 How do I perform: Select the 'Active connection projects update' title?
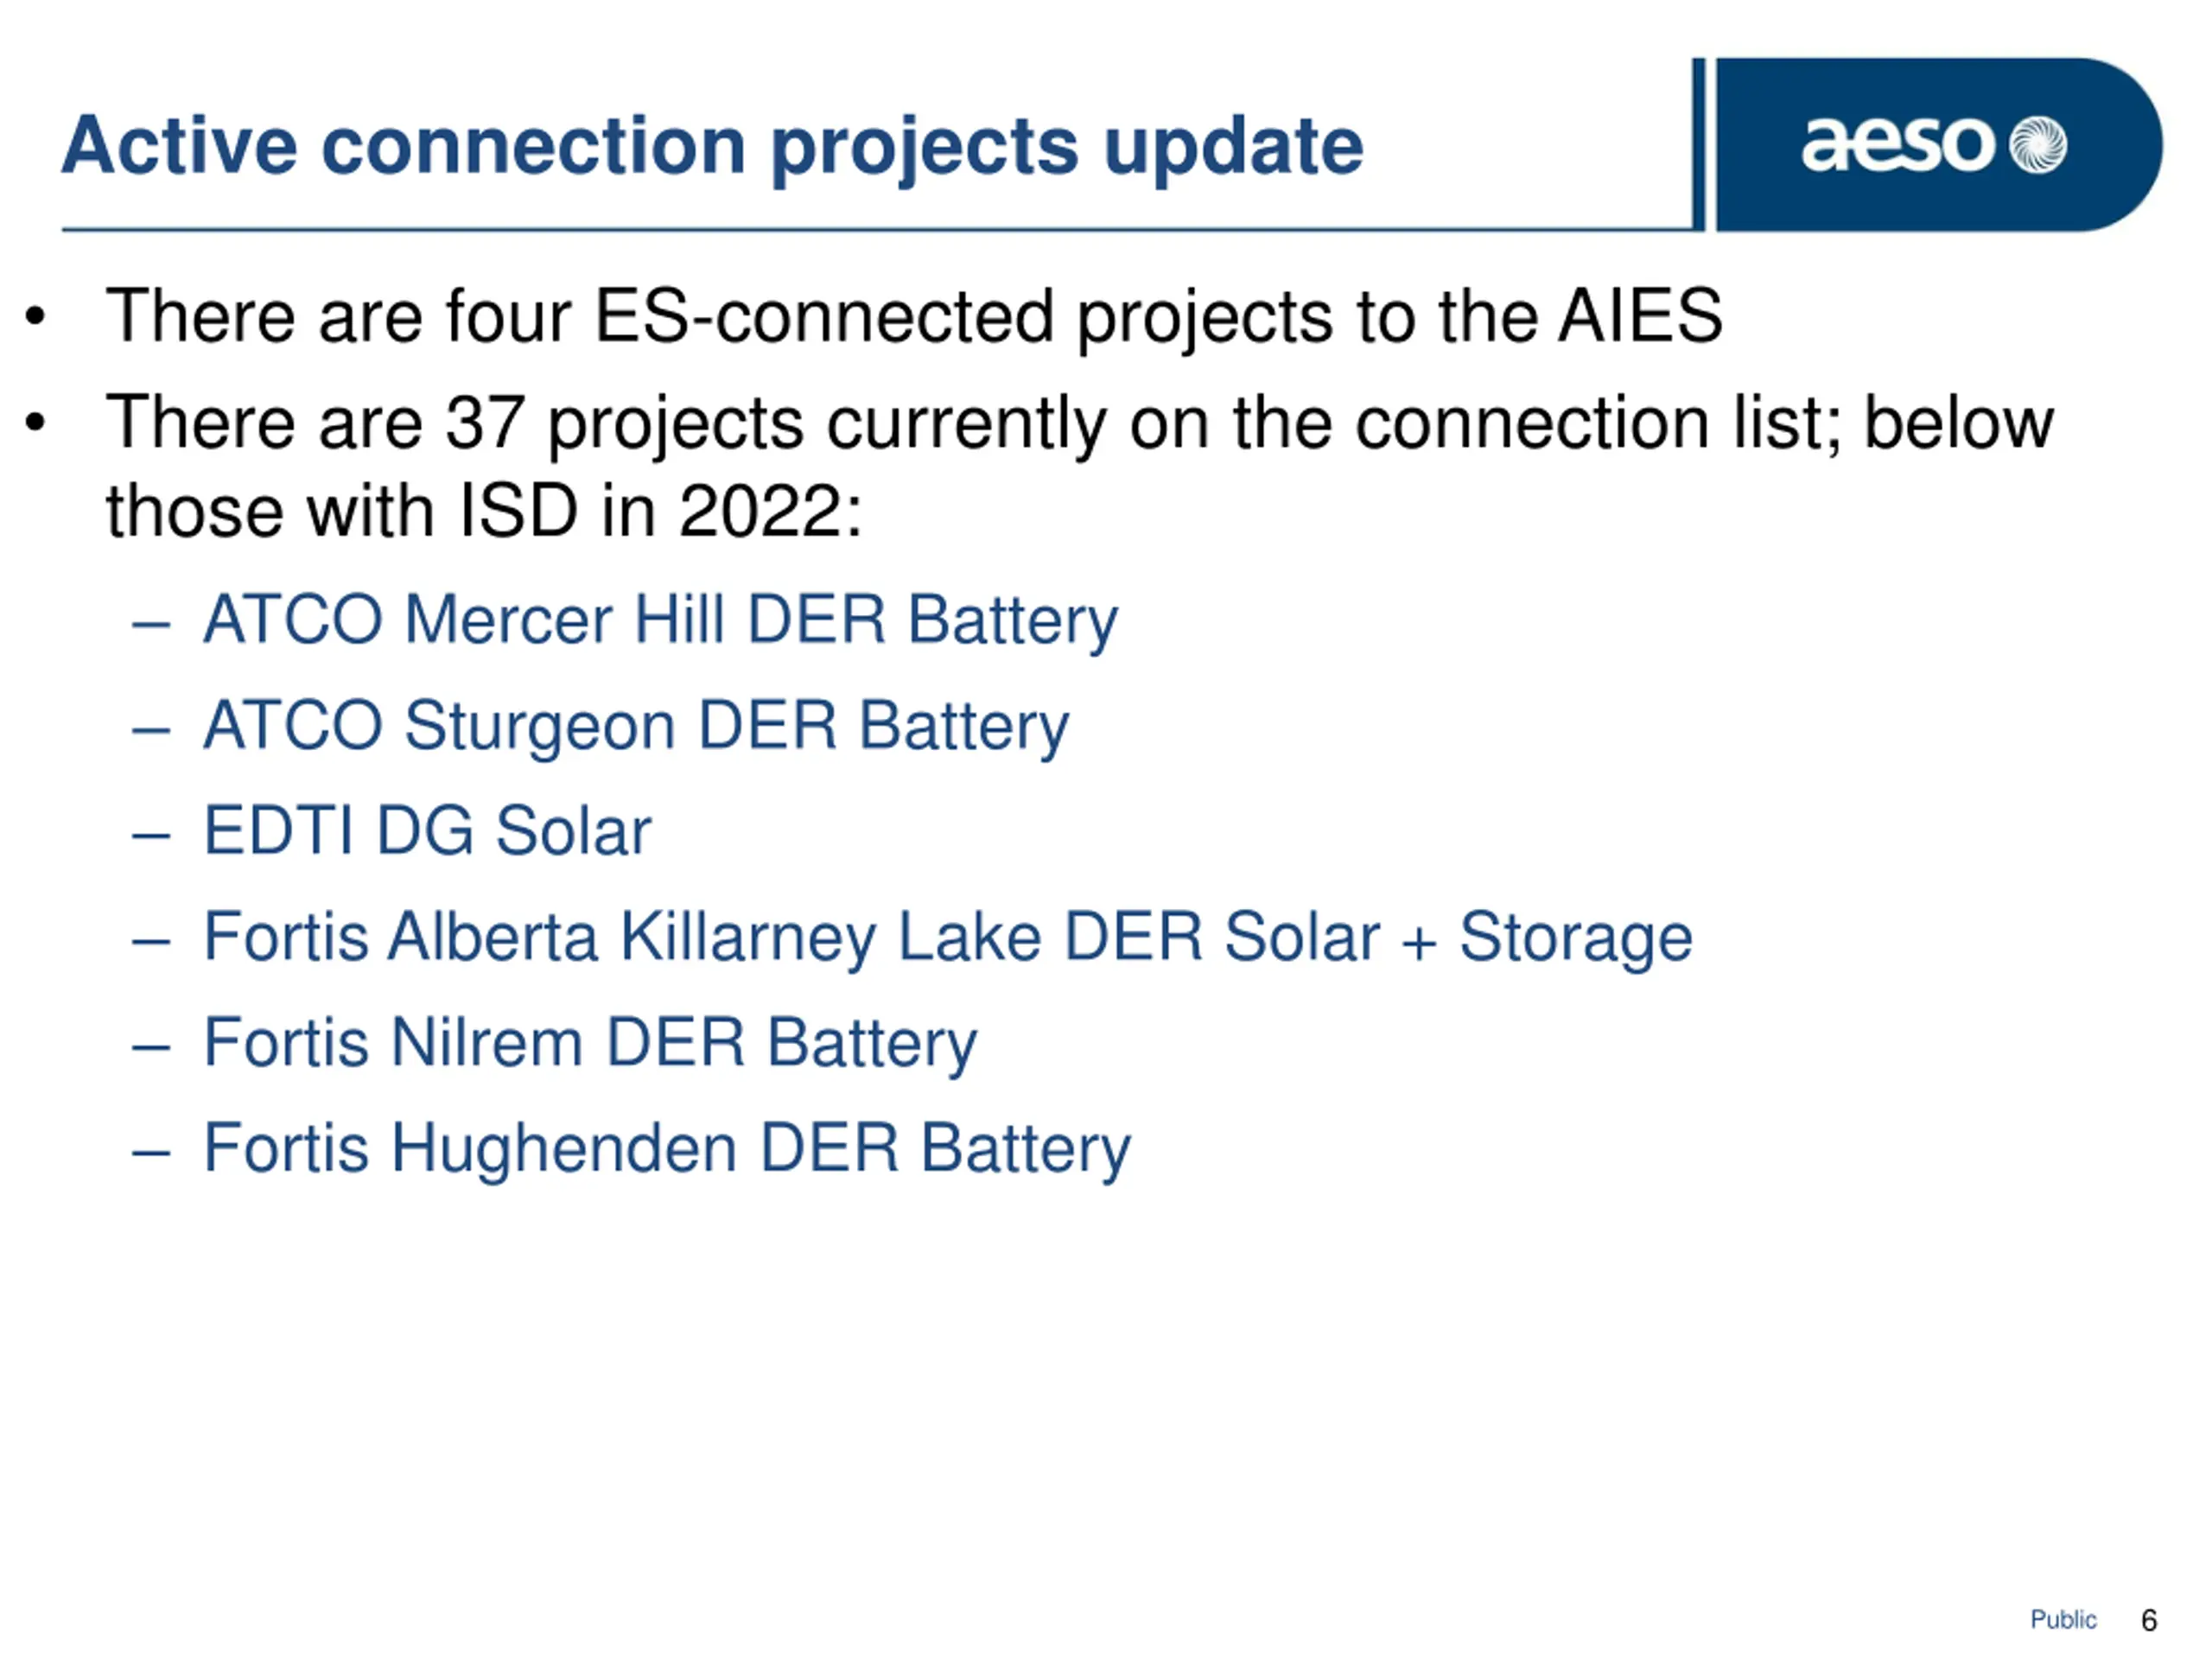tap(712, 147)
